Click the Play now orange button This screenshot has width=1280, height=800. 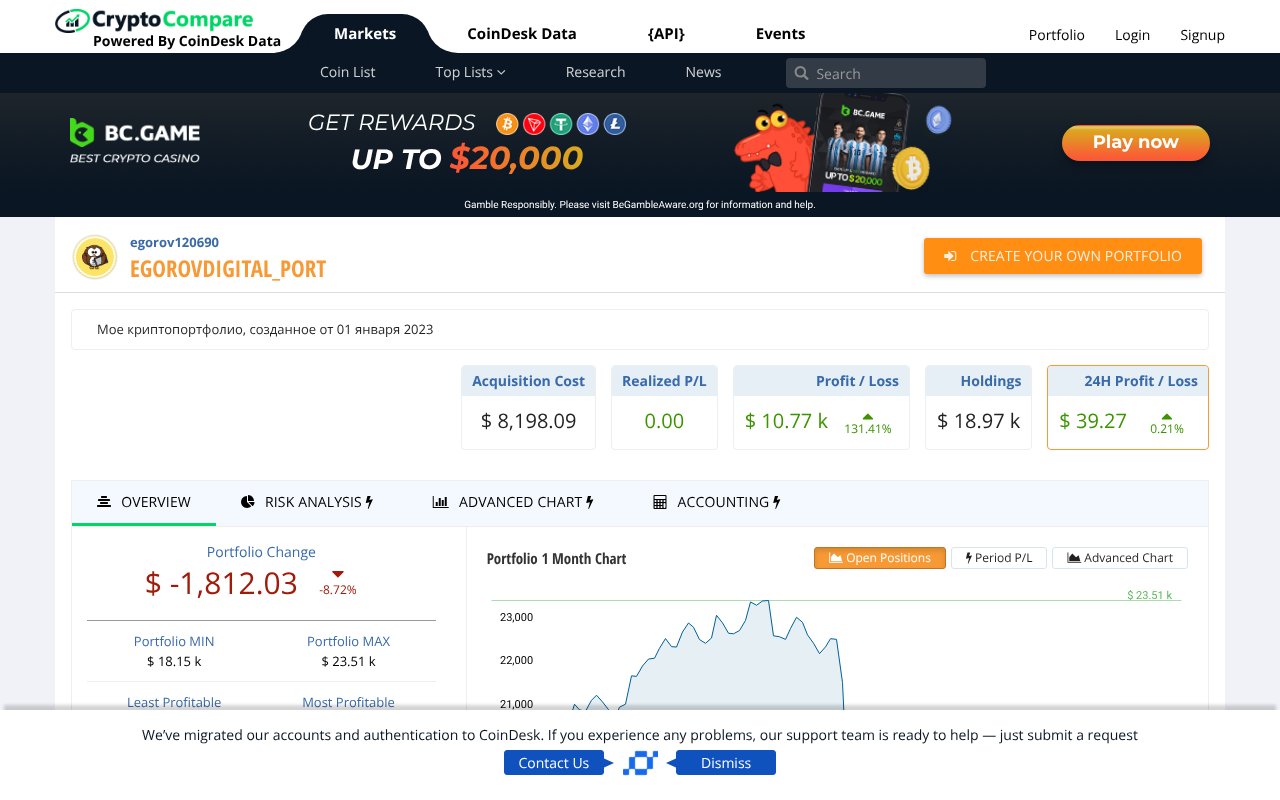(x=1135, y=143)
